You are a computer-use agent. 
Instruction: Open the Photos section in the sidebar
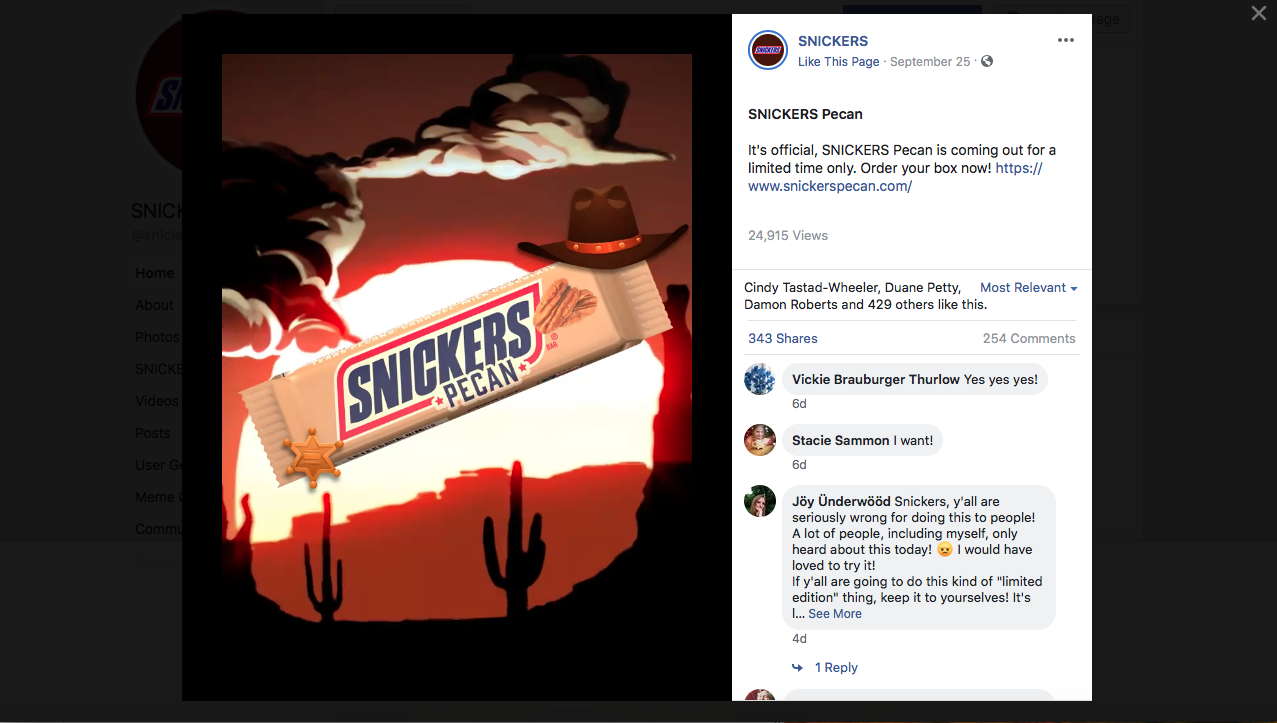157,337
